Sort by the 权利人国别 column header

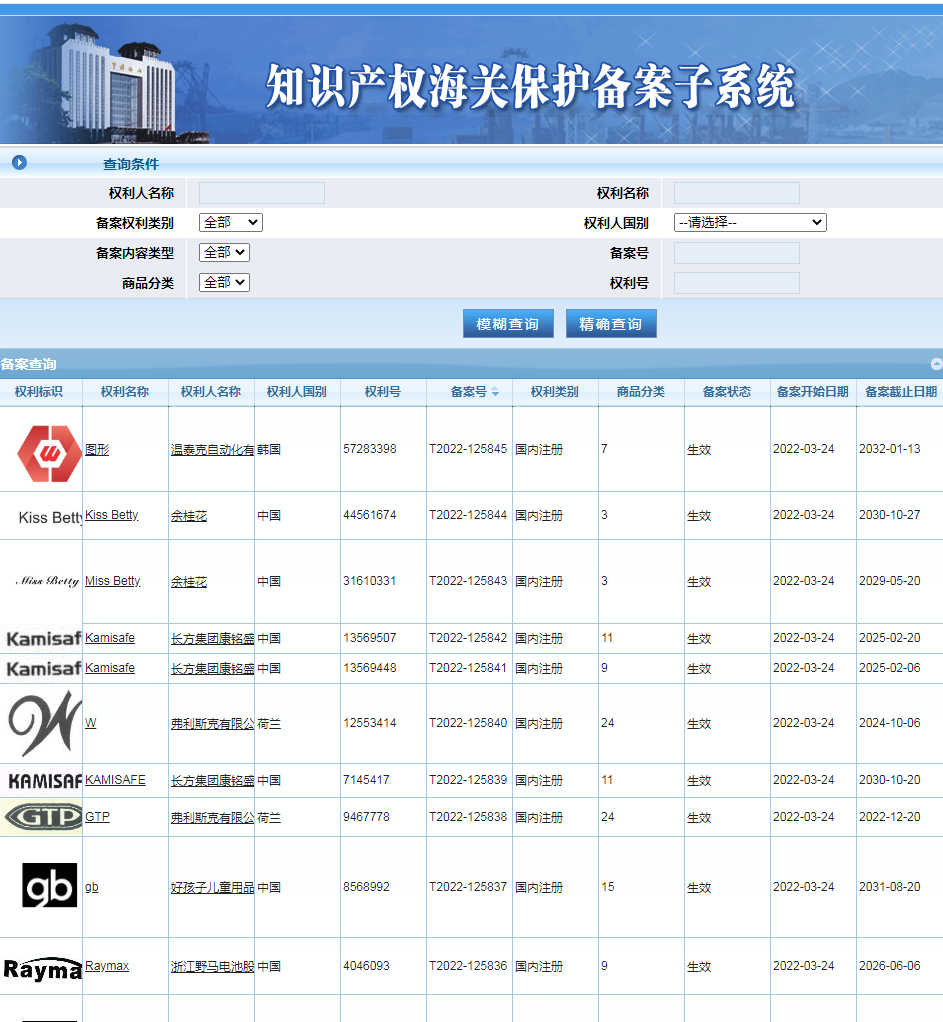tap(297, 392)
